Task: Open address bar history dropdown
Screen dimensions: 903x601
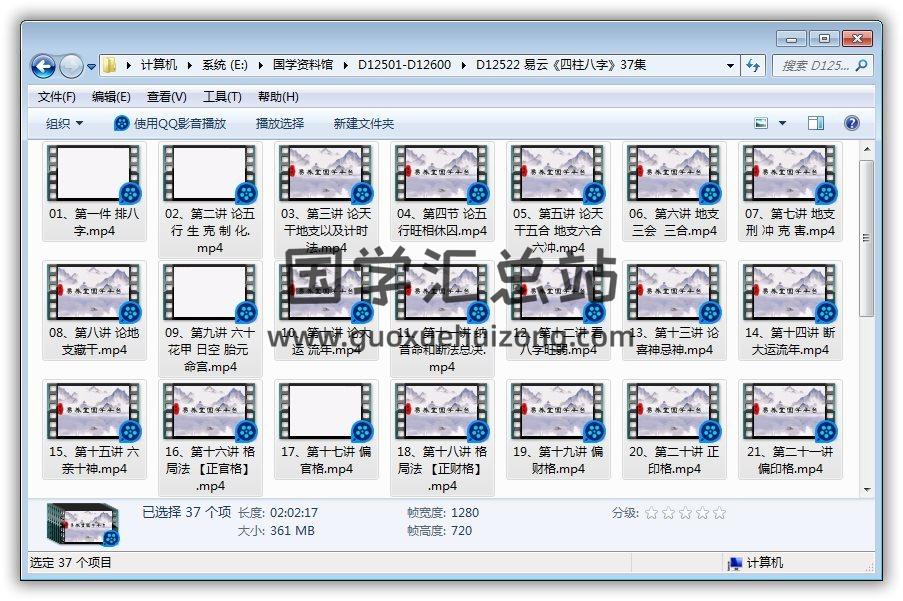Action: [730, 66]
